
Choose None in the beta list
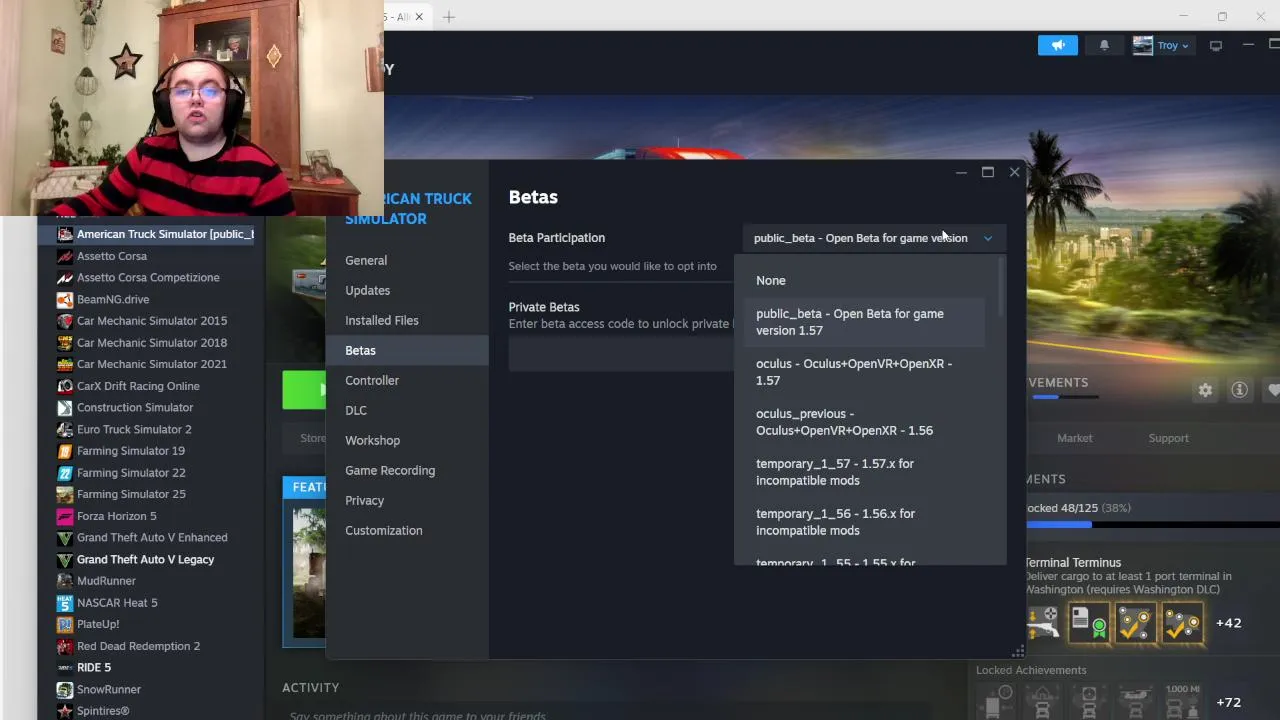coord(864,280)
